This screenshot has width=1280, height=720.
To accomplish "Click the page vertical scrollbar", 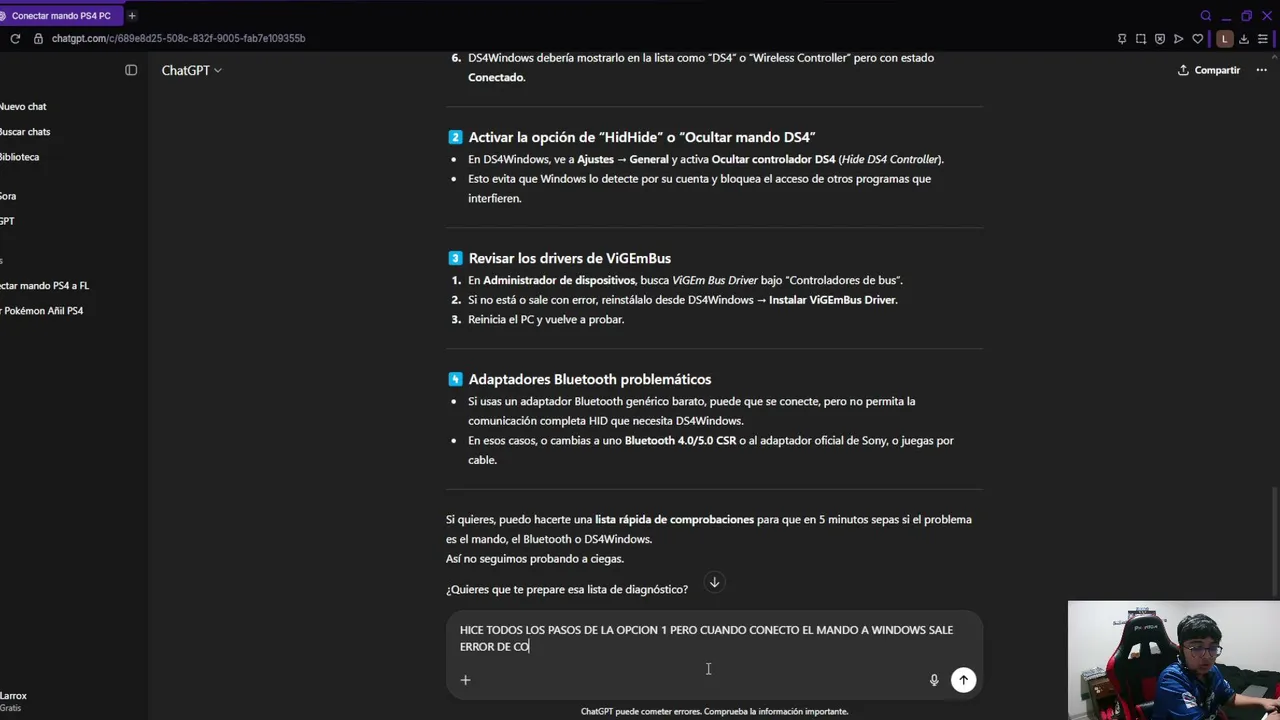I will click(x=1275, y=540).
